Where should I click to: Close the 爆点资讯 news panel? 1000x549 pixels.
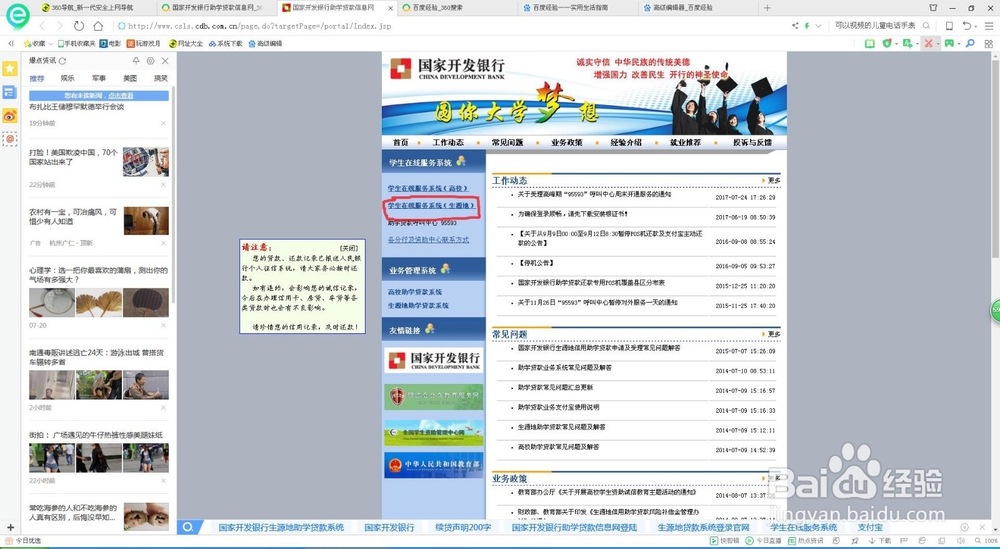(165, 61)
